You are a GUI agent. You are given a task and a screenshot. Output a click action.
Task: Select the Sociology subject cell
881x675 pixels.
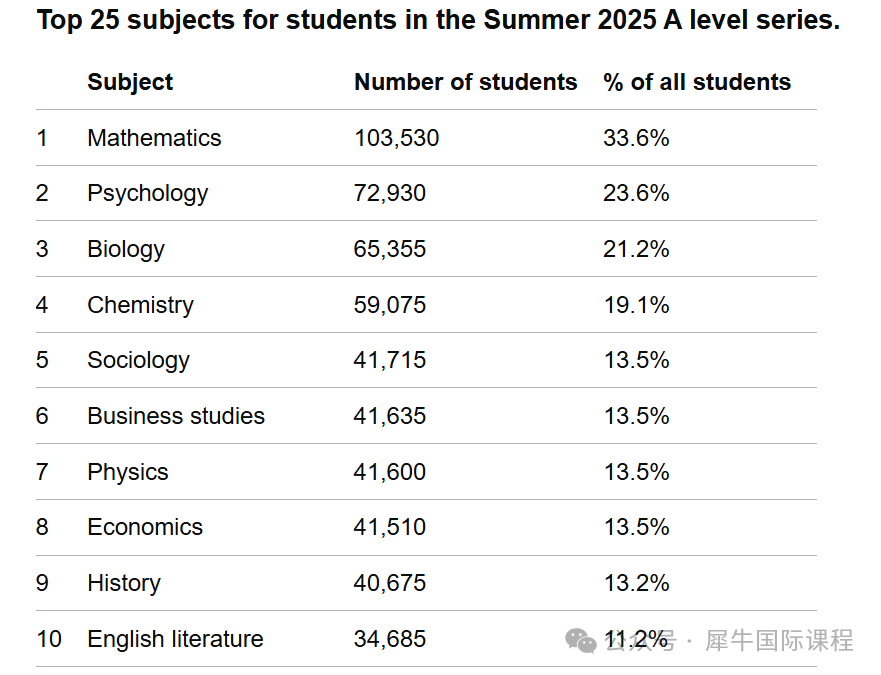[138, 360]
